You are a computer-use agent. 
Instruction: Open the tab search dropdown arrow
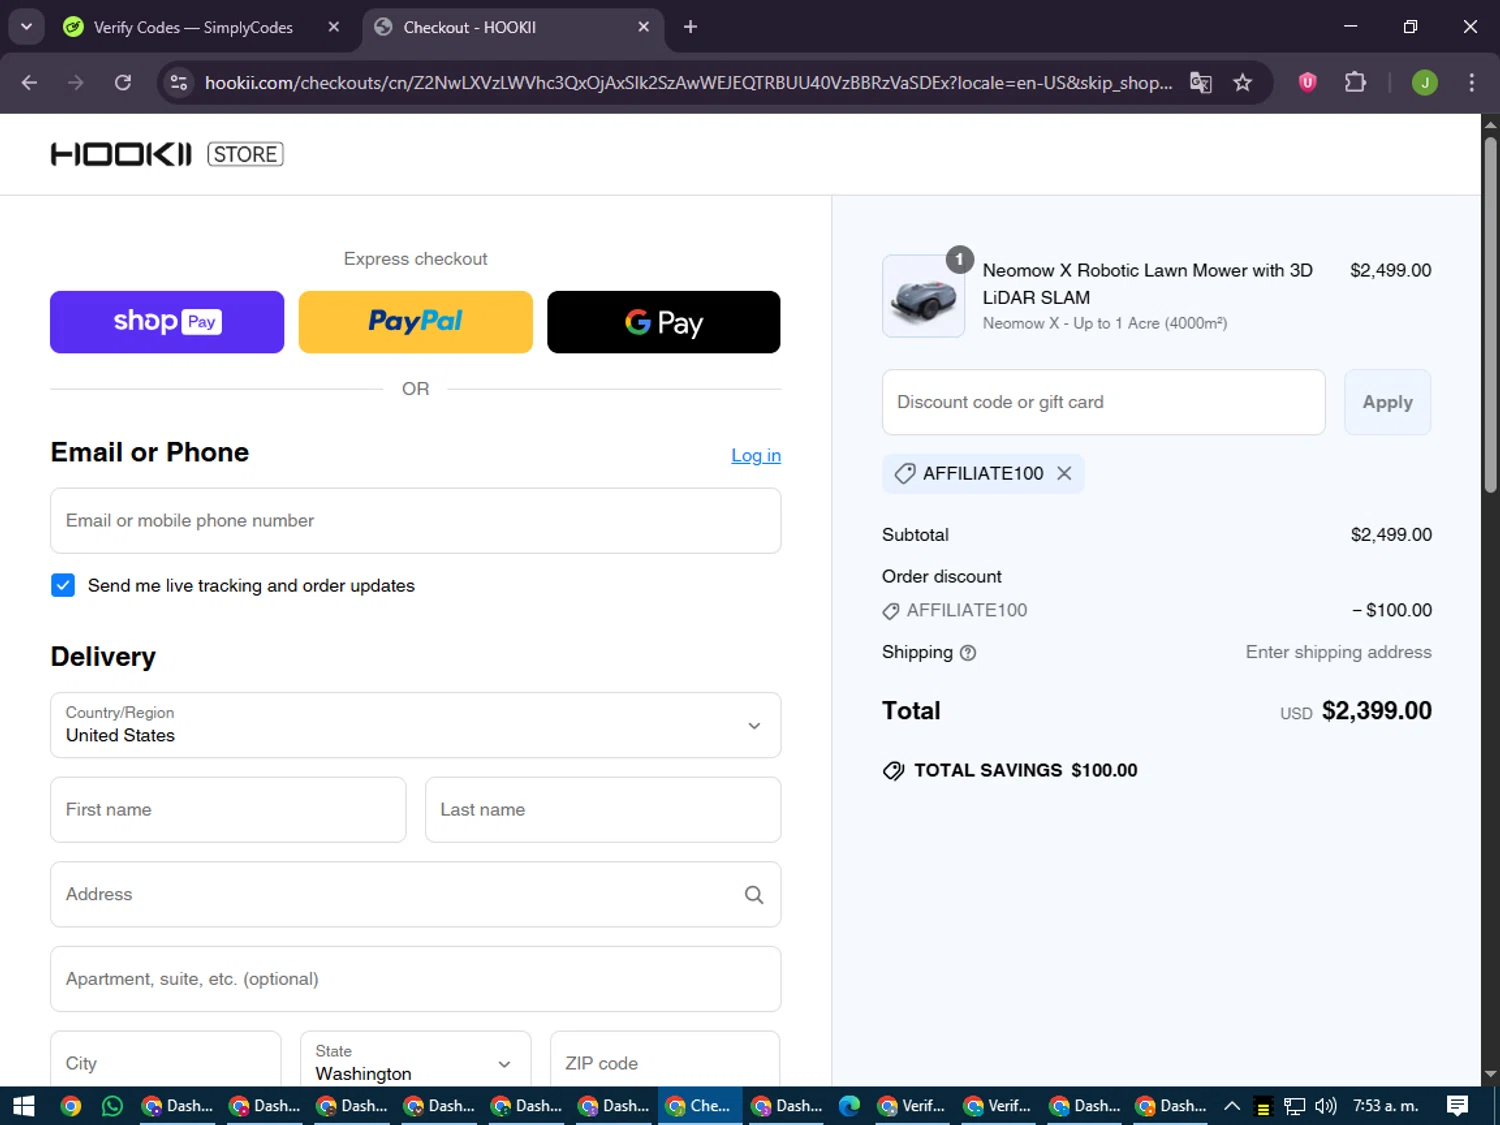point(26,27)
